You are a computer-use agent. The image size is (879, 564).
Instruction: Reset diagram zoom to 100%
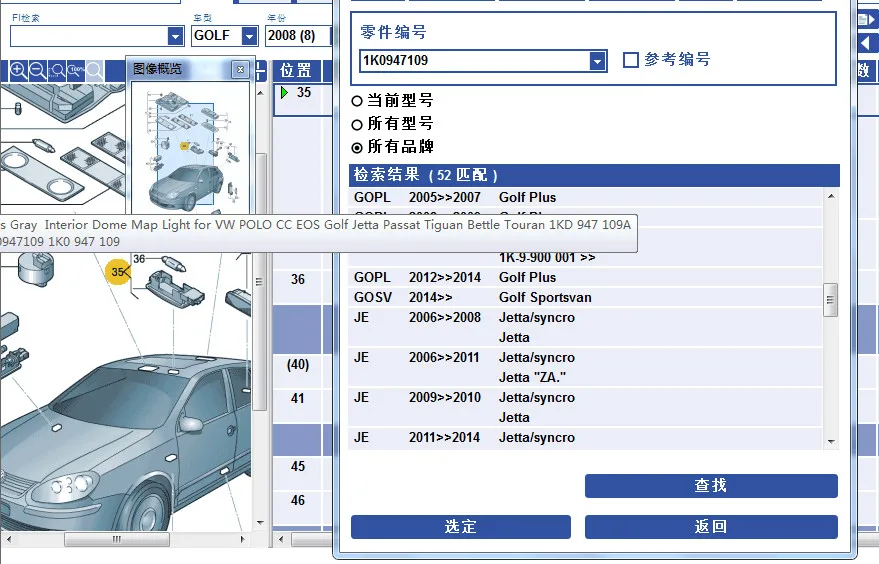pos(76,71)
